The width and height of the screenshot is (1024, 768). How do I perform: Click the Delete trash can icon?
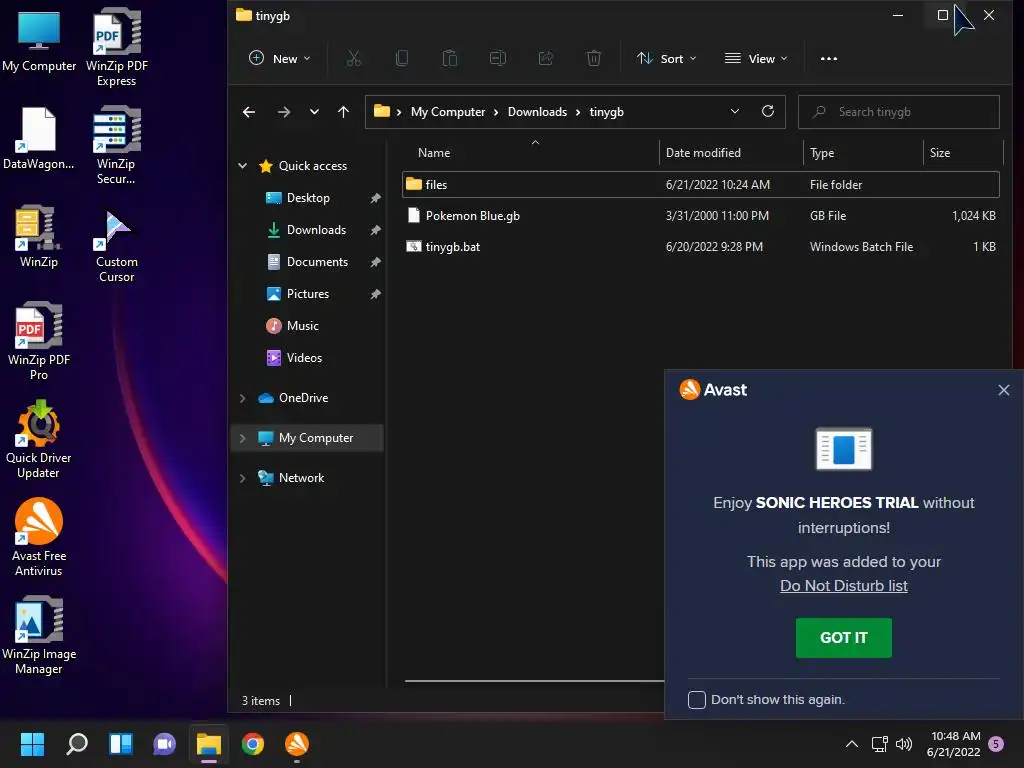click(x=594, y=59)
